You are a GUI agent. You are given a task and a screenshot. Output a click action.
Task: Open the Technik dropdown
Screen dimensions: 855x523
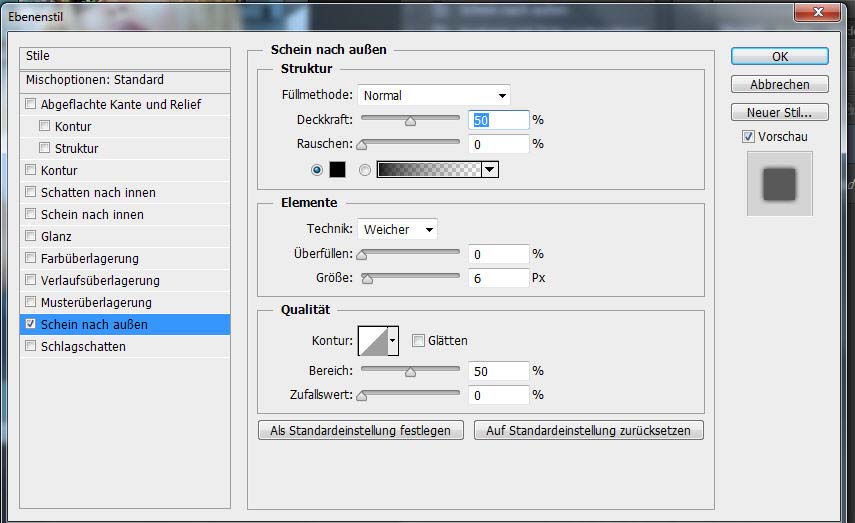(x=397, y=230)
